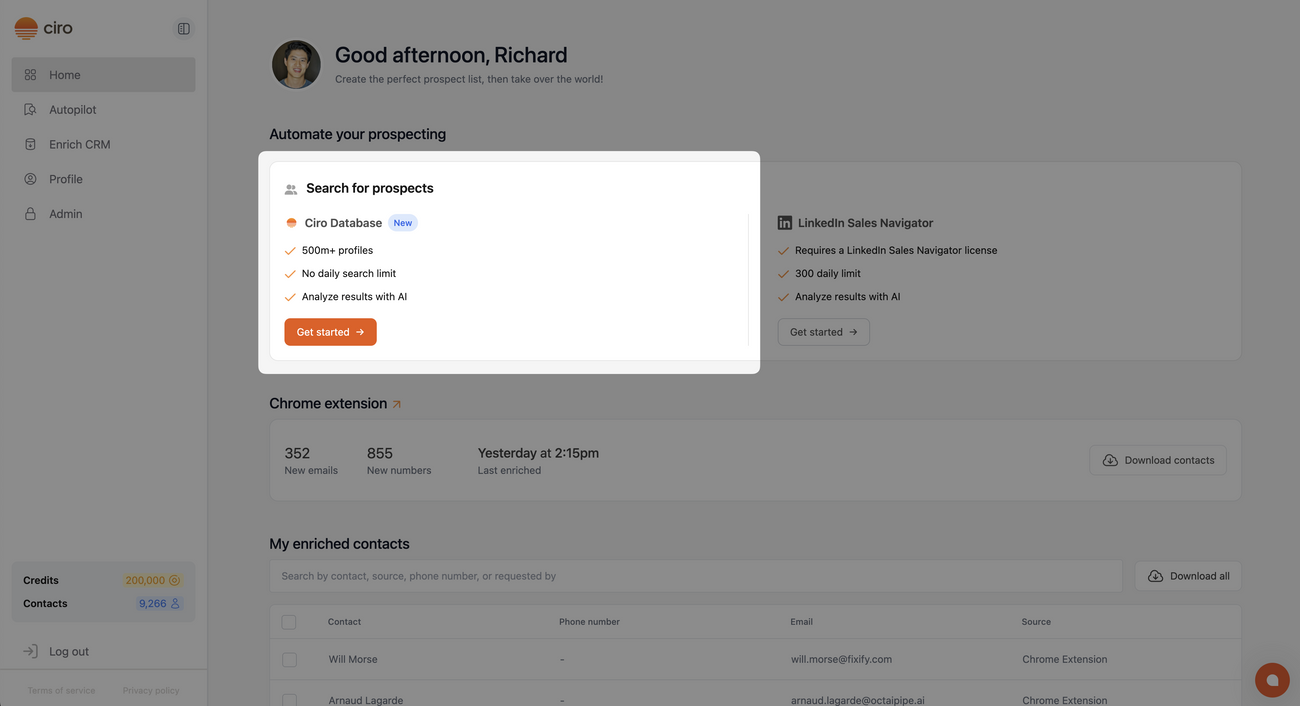Open the Admin sidebar section
Screen dimensions: 1300x706
pyautogui.click(x=65, y=214)
